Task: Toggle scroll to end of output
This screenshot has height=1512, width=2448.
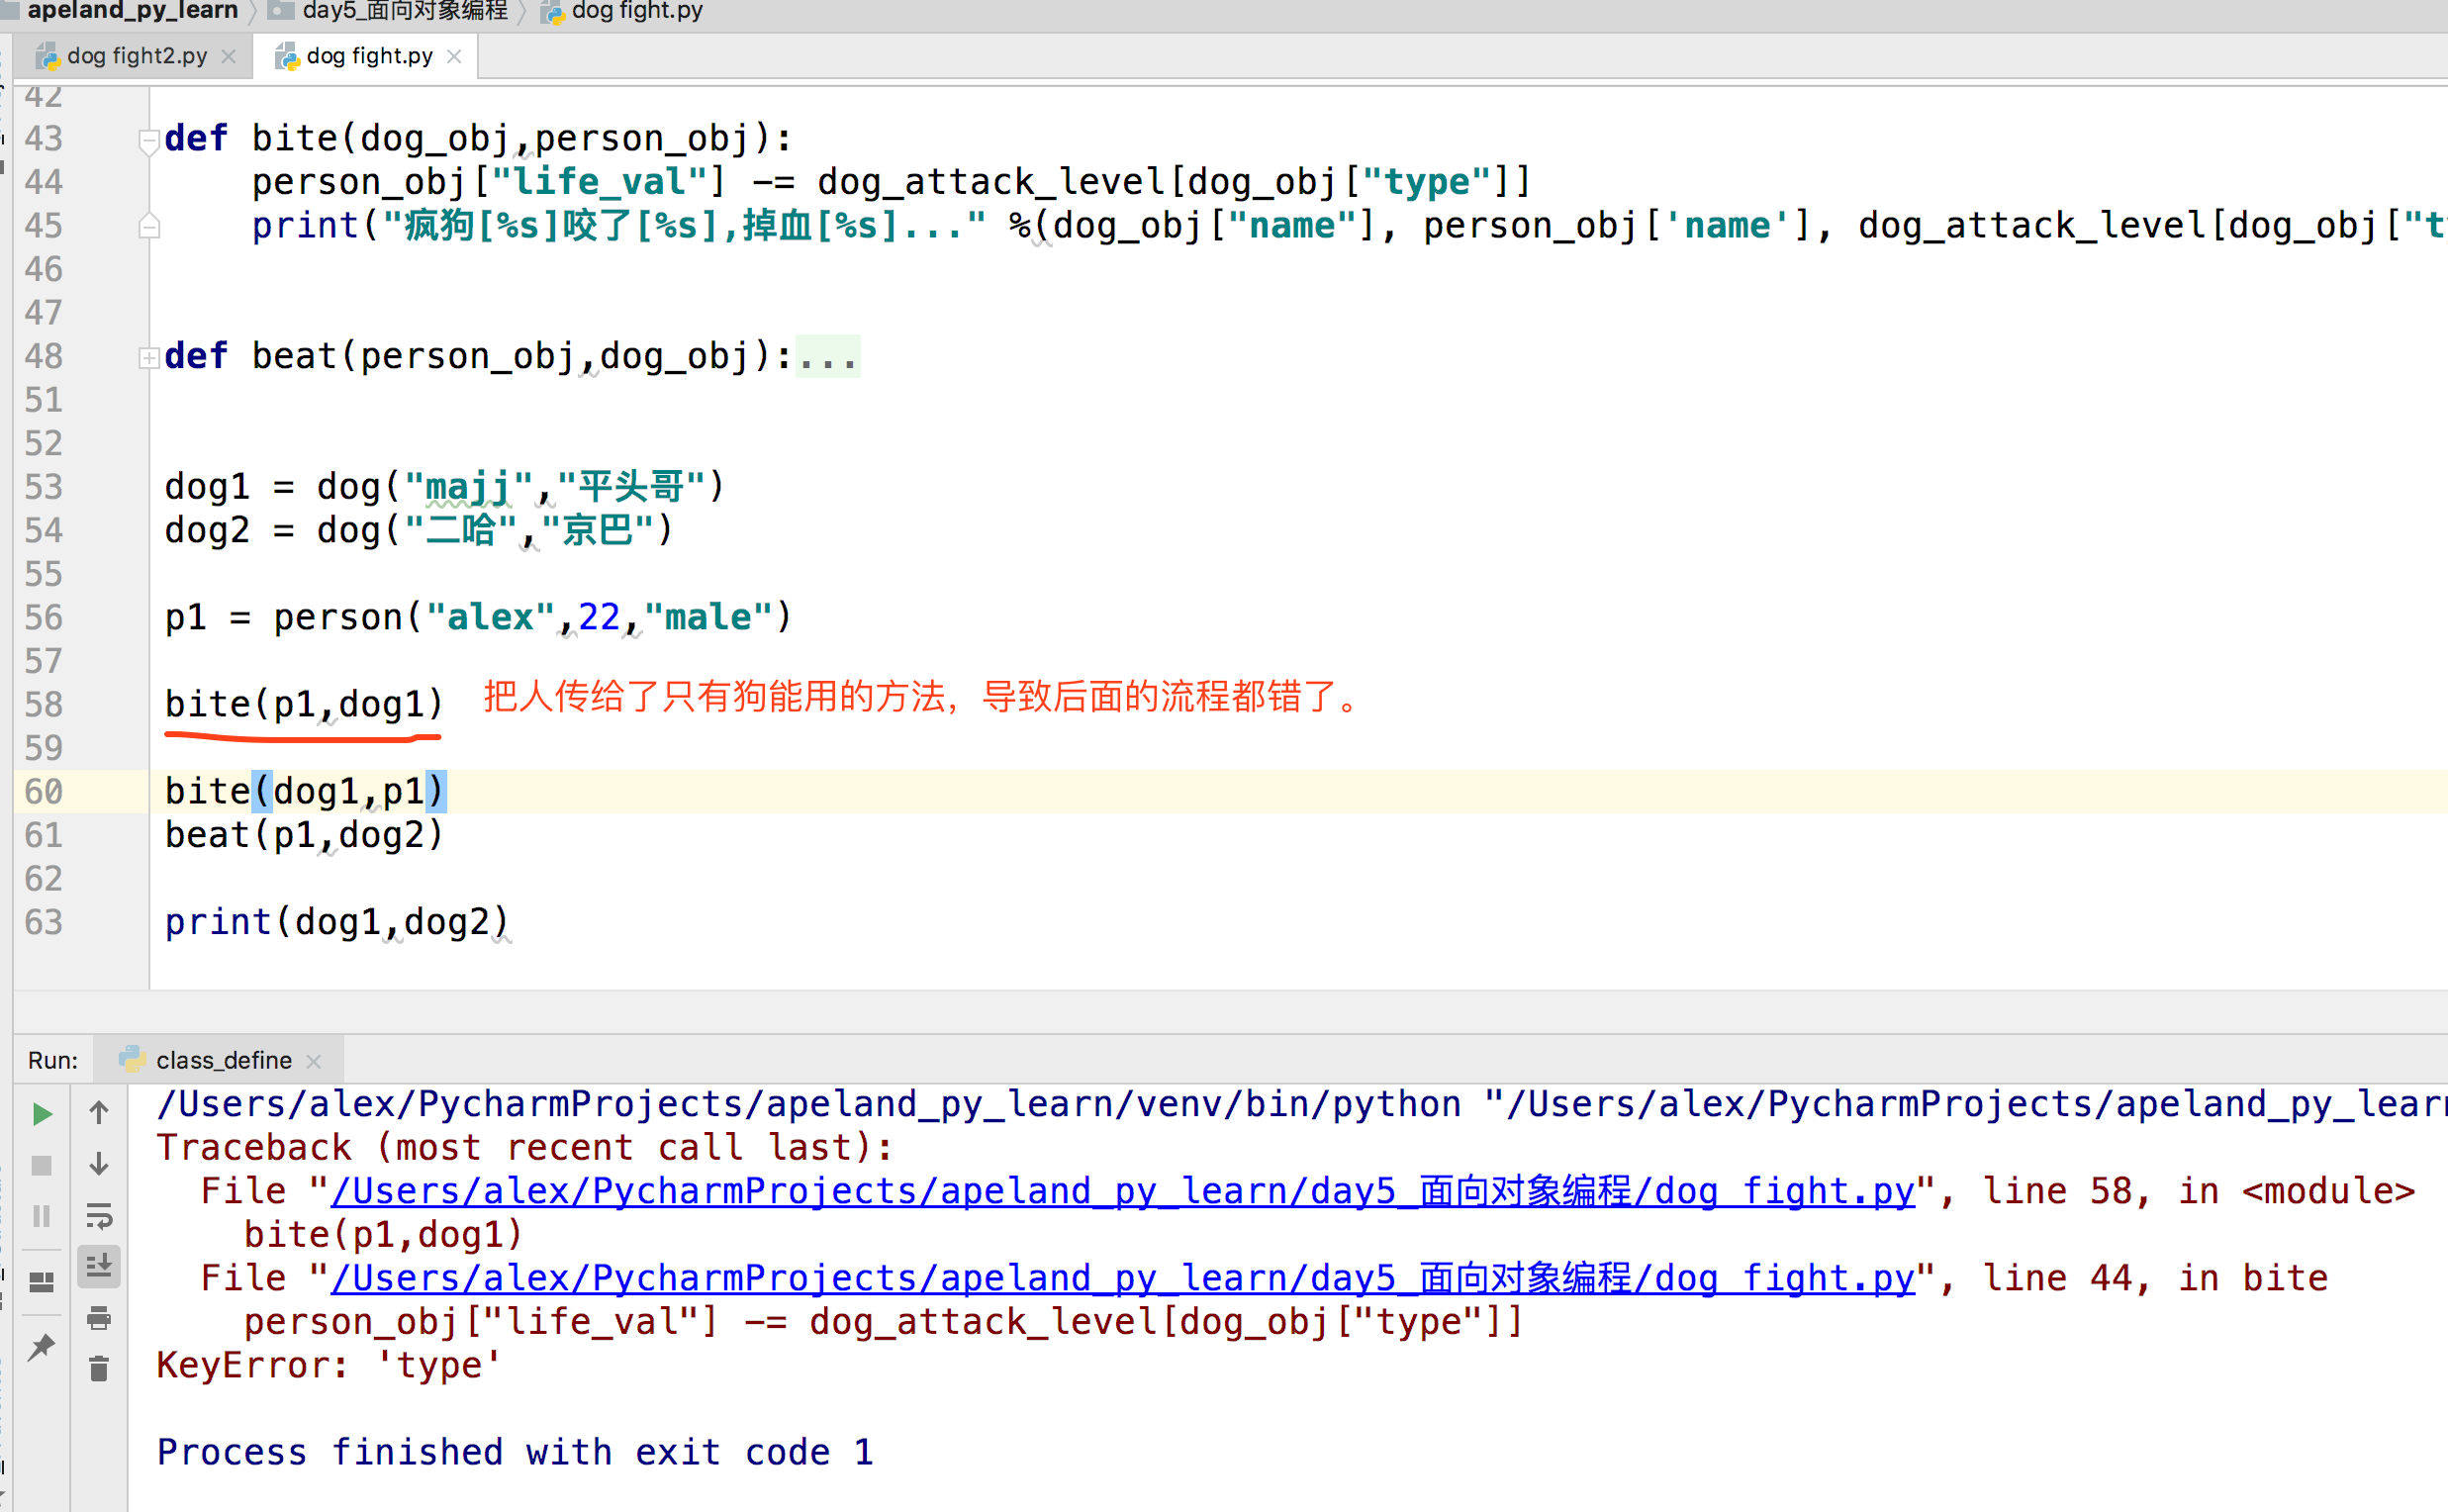Action: 99,1267
